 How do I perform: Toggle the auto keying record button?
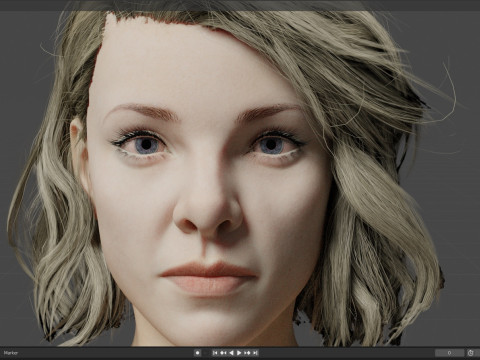click(x=197, y=353)
